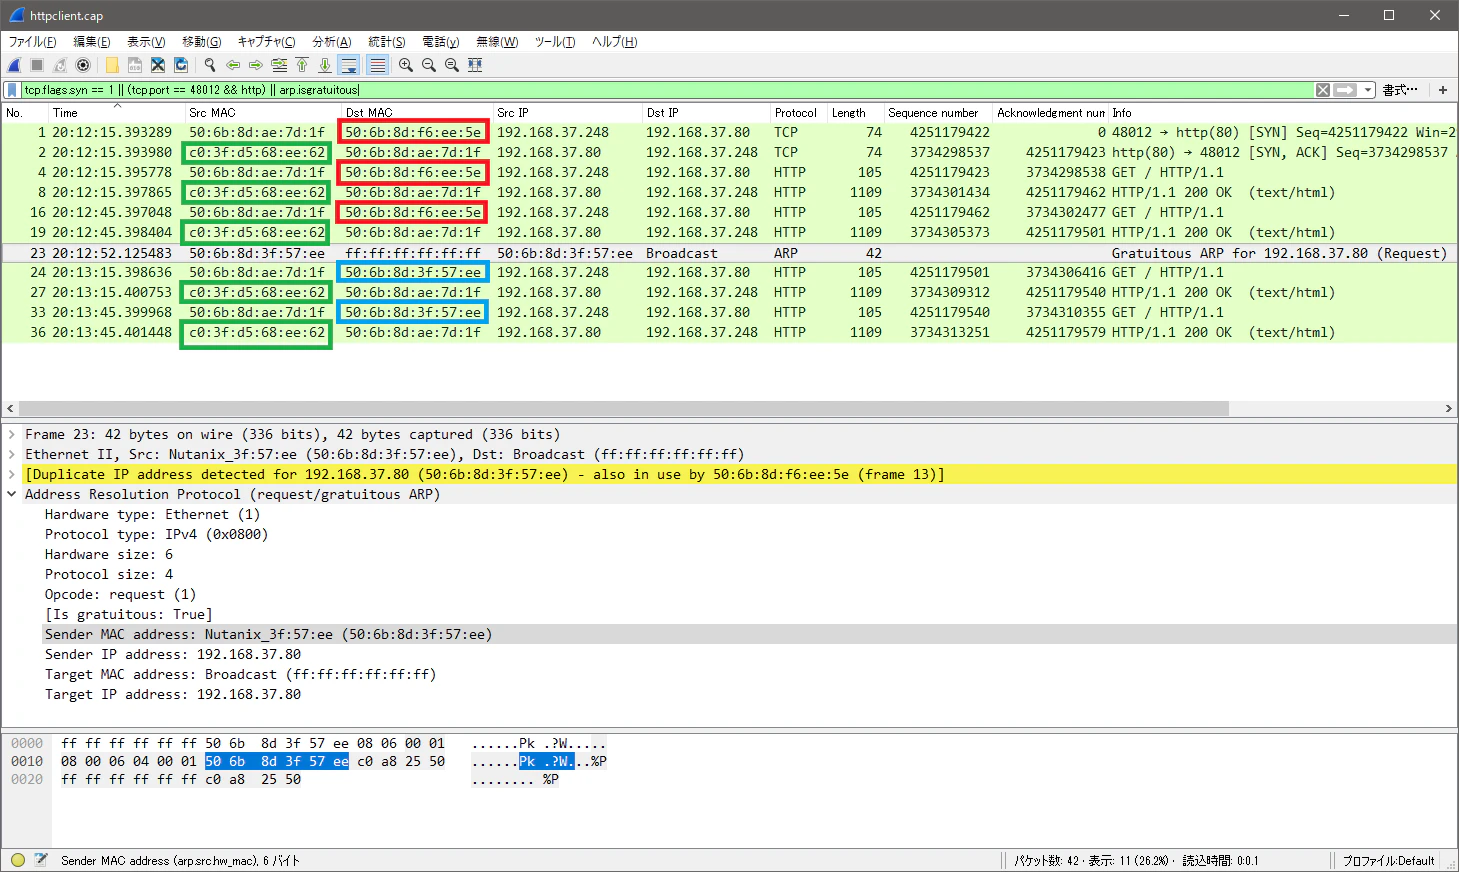Open capture file properties from status bar
This screenshot has width=1459, height=872.
41,860
